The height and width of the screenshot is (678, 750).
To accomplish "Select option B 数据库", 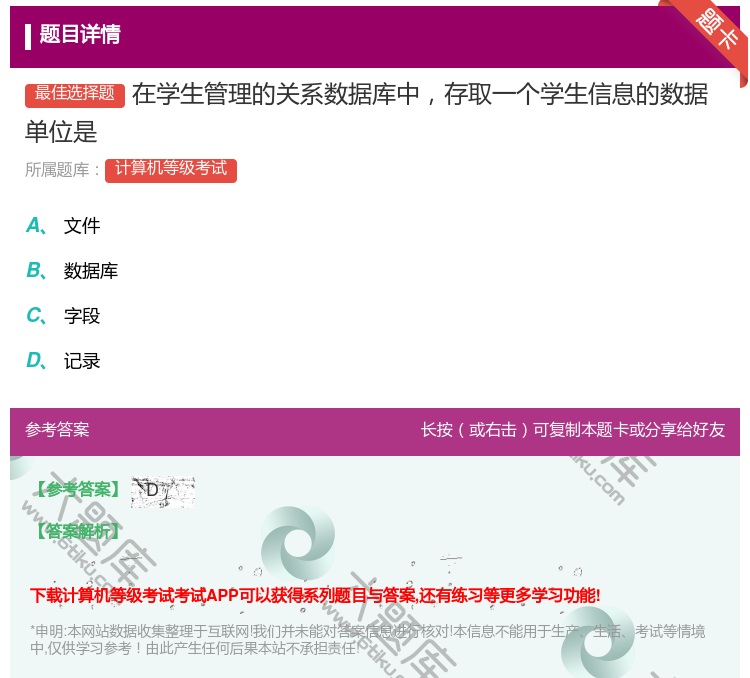I will tap(72, 271).
